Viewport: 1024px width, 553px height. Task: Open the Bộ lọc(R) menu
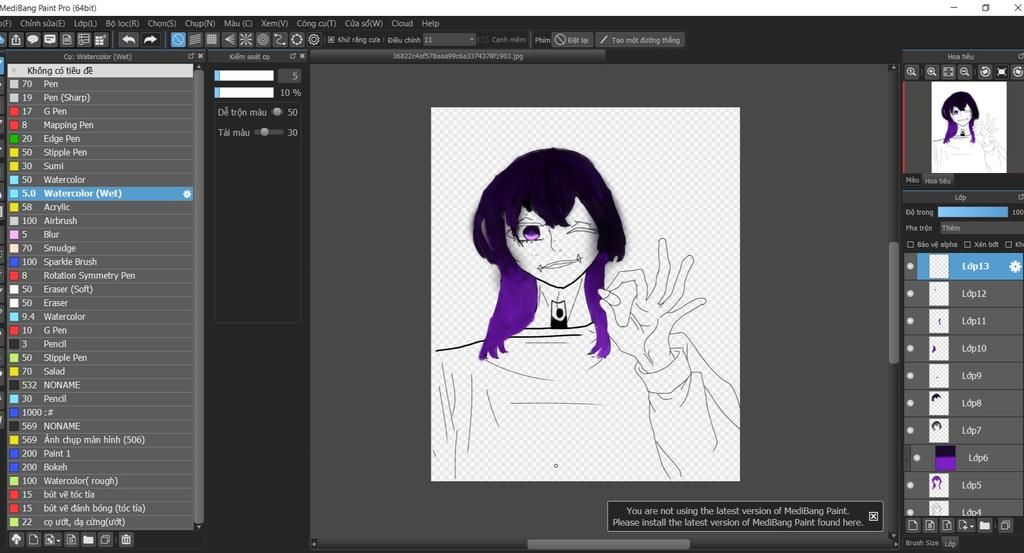pyautogui.click(x=122, y=24)
